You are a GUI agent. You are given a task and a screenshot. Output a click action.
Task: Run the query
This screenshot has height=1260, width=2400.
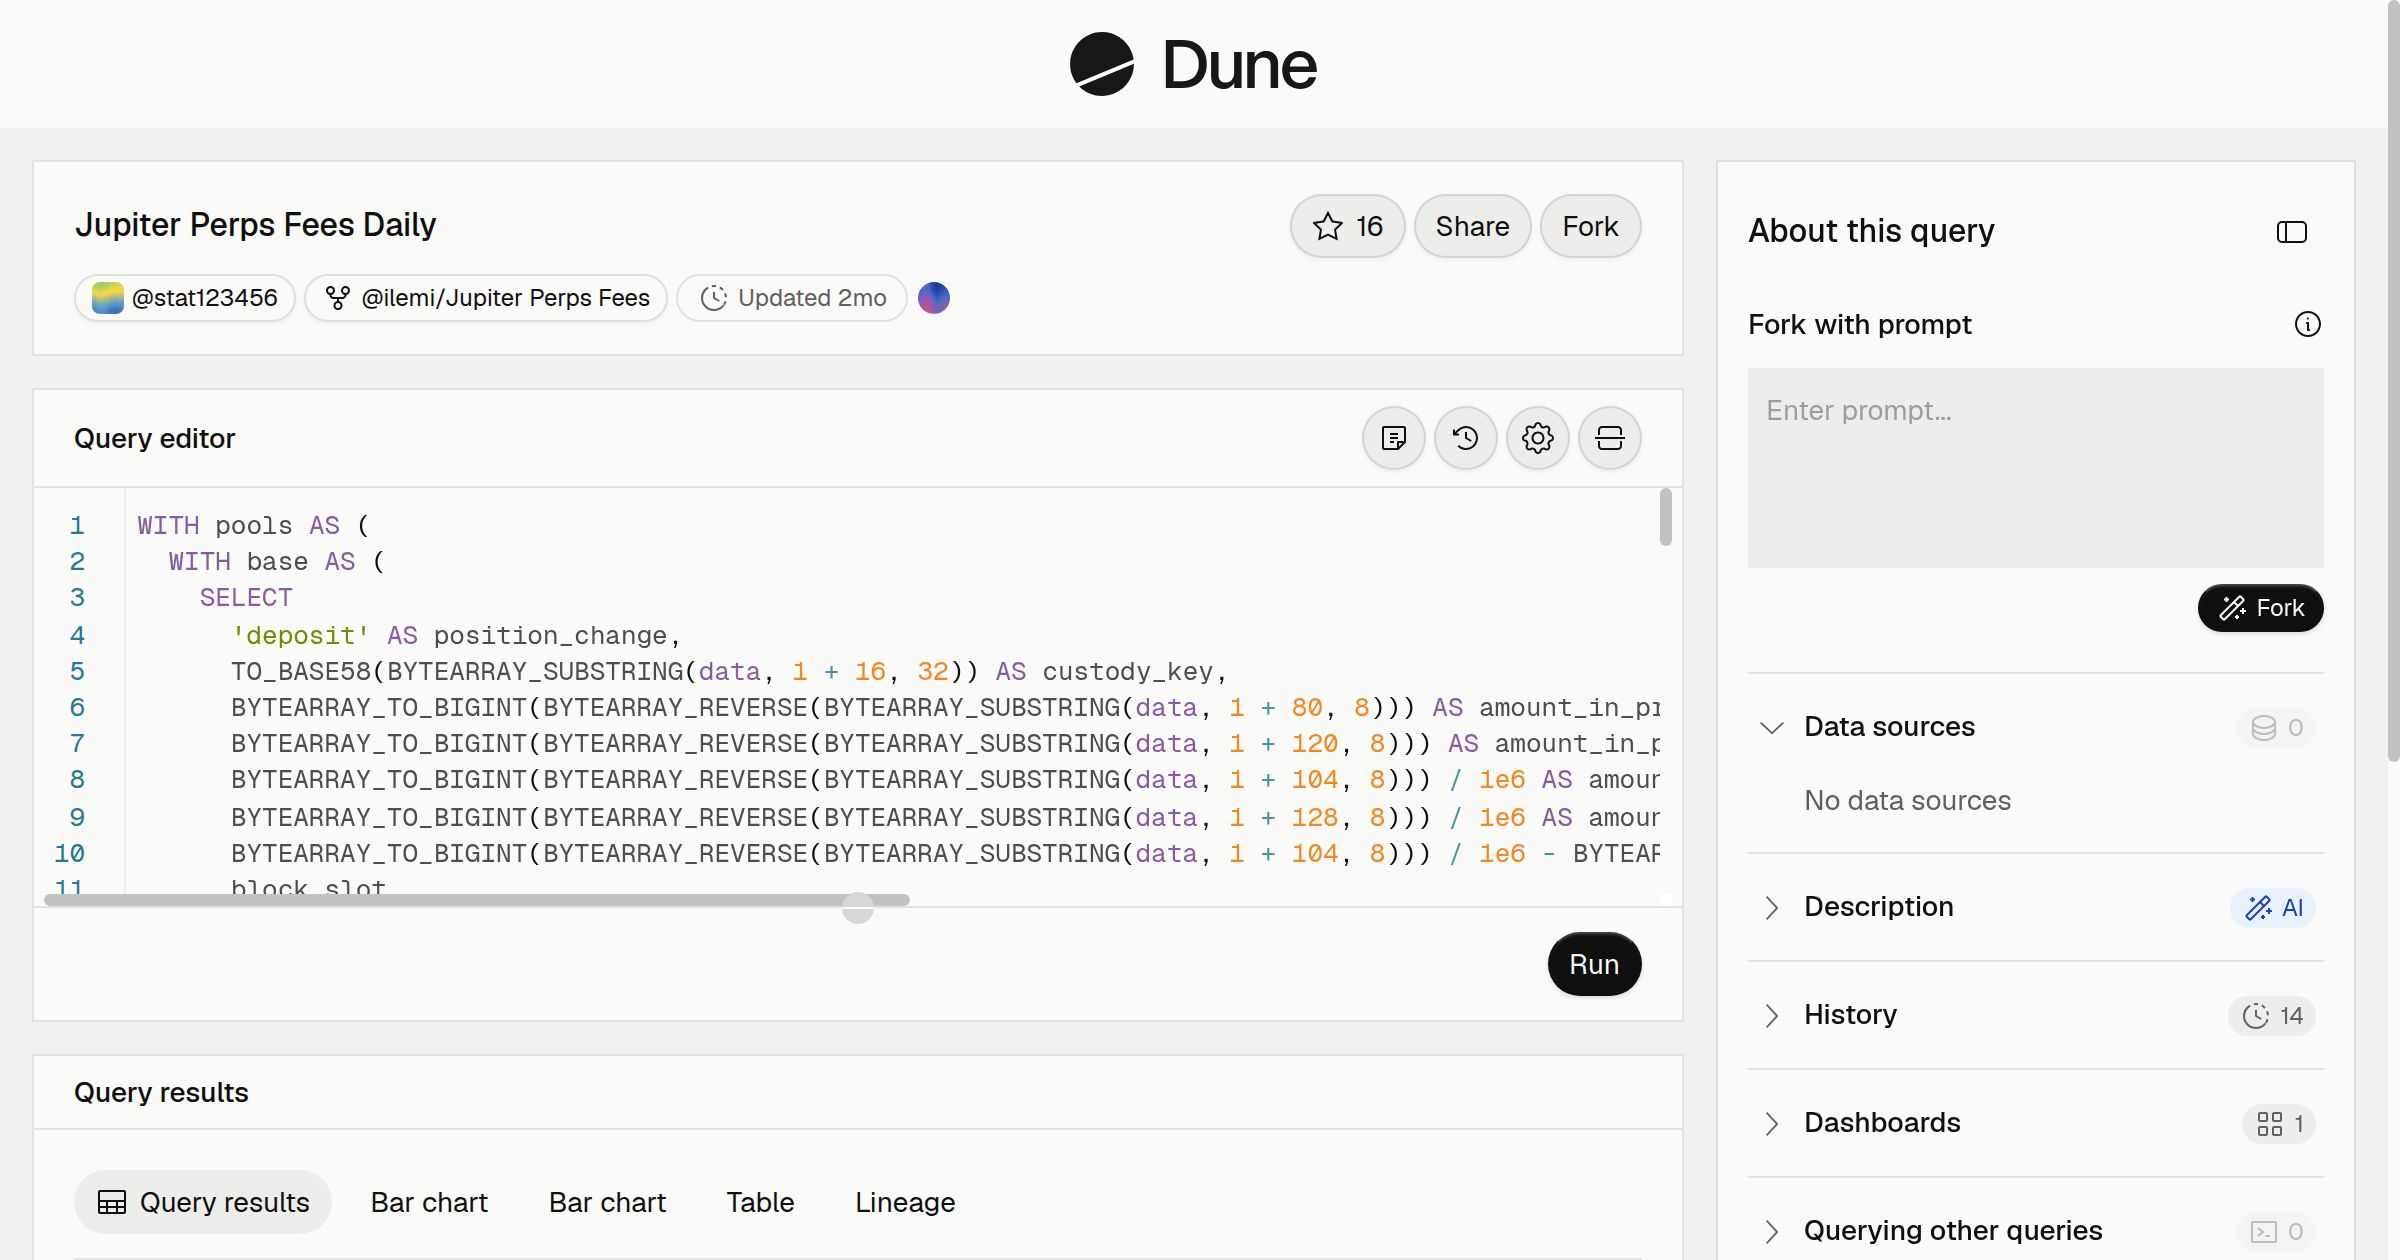[x=1594, y=964]
